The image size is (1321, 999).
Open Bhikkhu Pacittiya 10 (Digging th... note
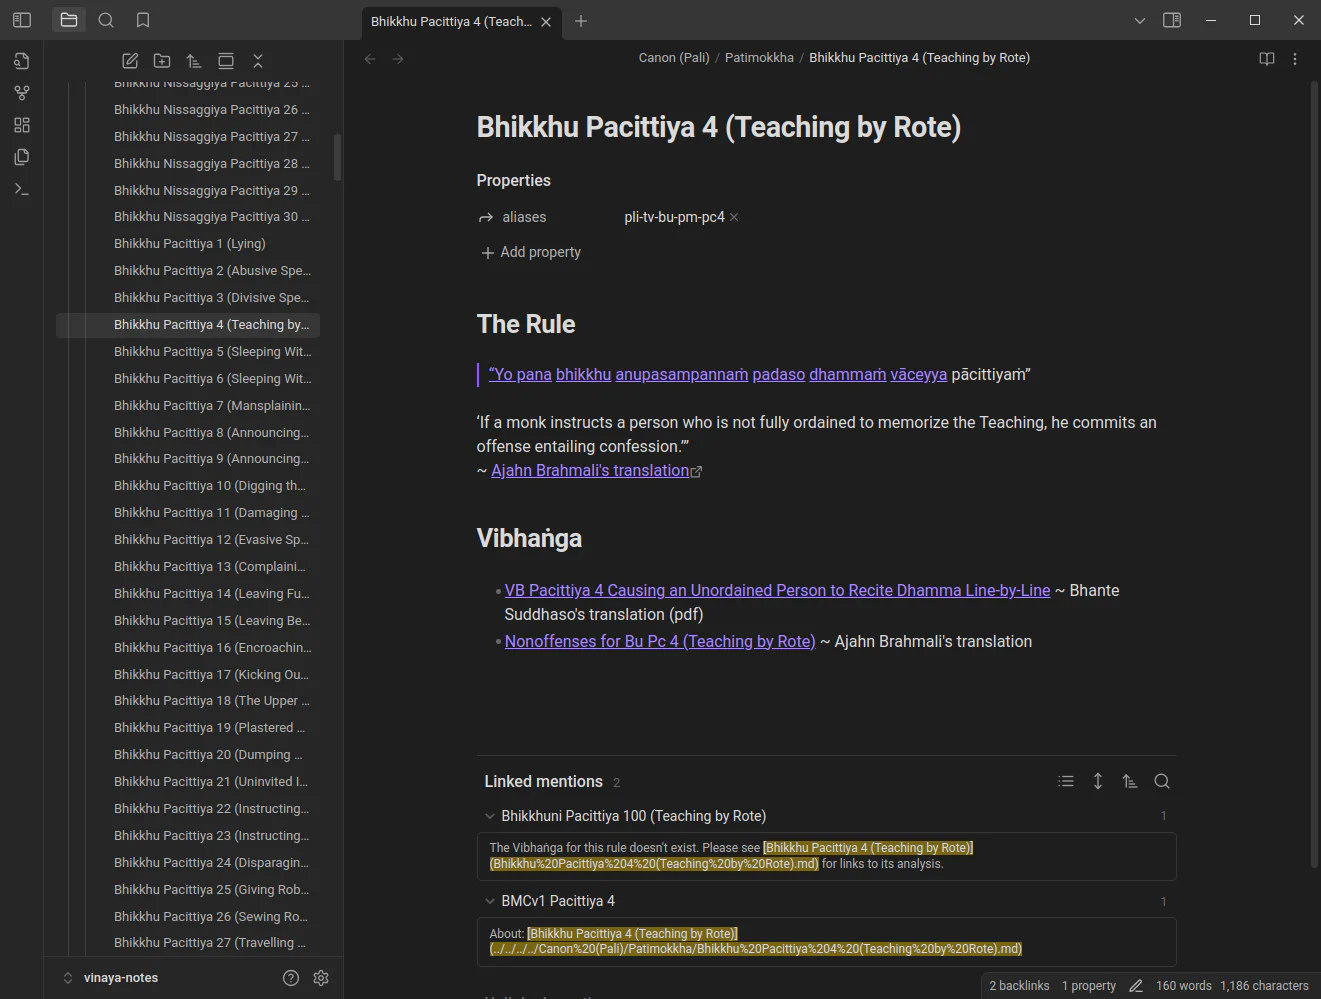coord(188,486)
